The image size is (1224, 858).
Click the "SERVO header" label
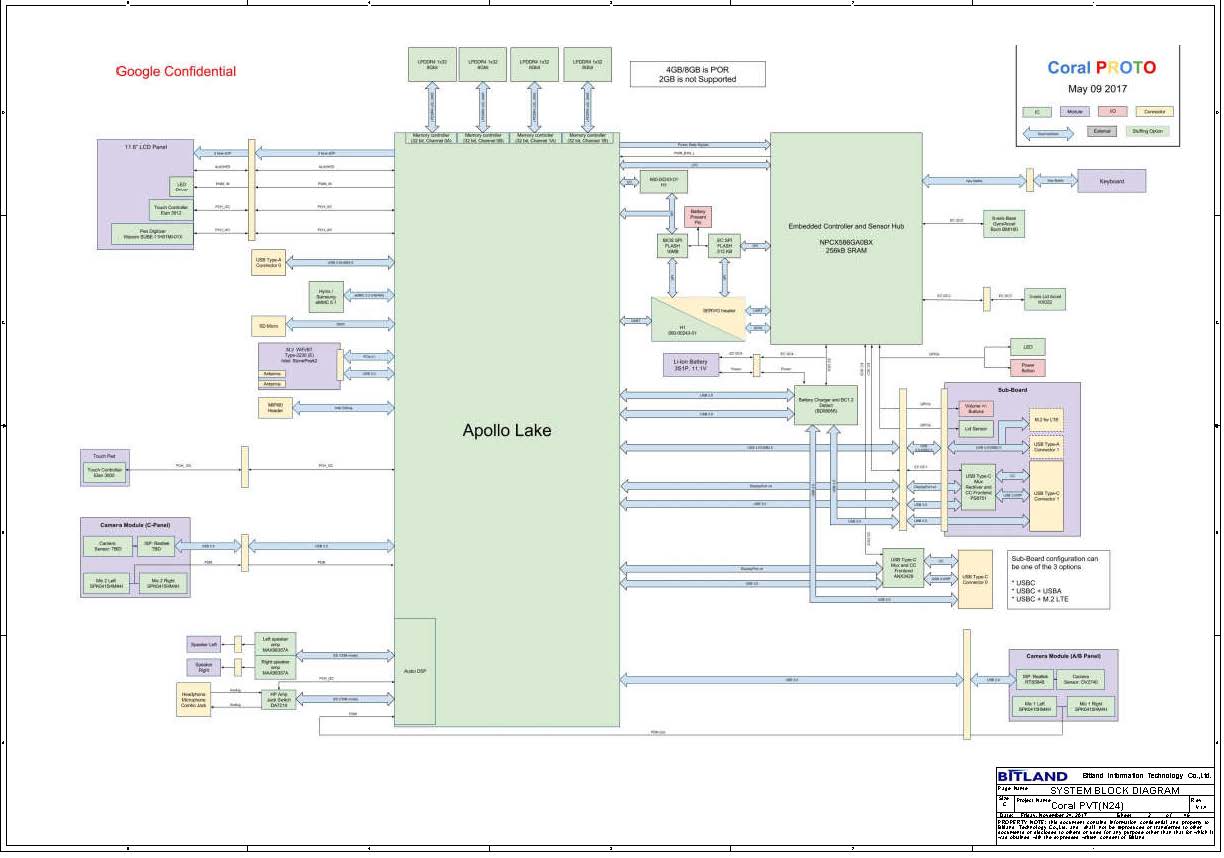coord(719,311)
